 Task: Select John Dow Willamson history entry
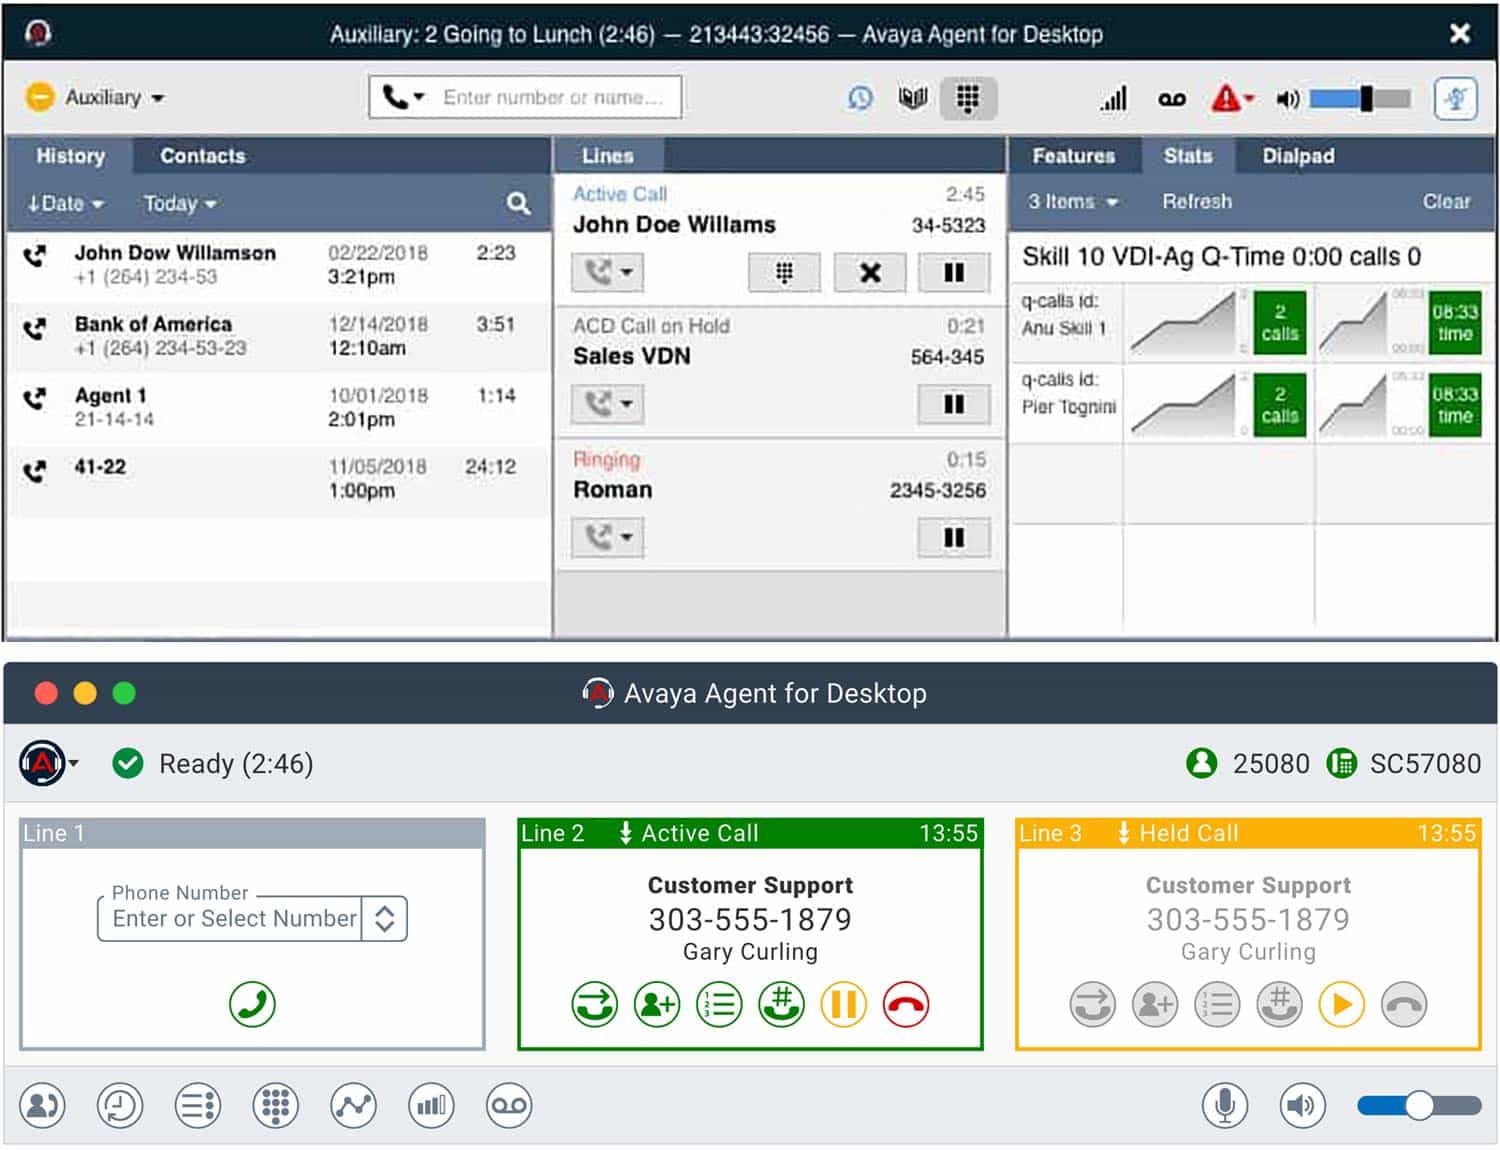click(x=279, y=265)
